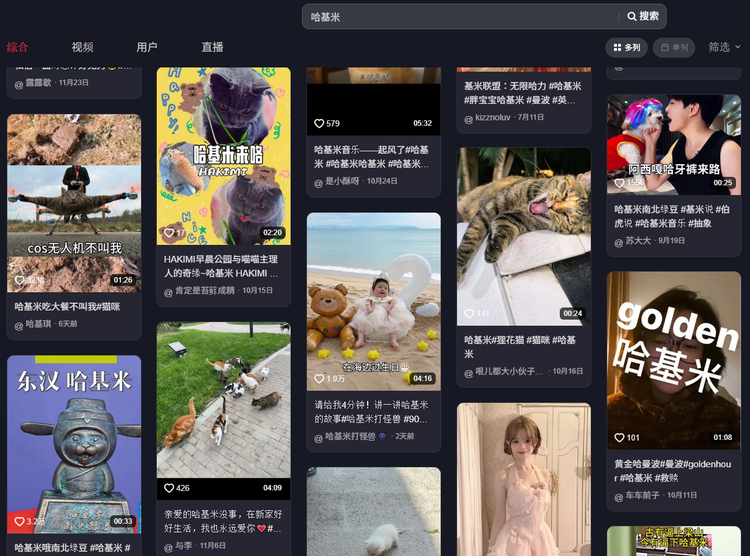The height and width of the screenshot is (556, 750).
Task: Select the 直播 tab
Action: pyautogui.click(x=212, y=47)
